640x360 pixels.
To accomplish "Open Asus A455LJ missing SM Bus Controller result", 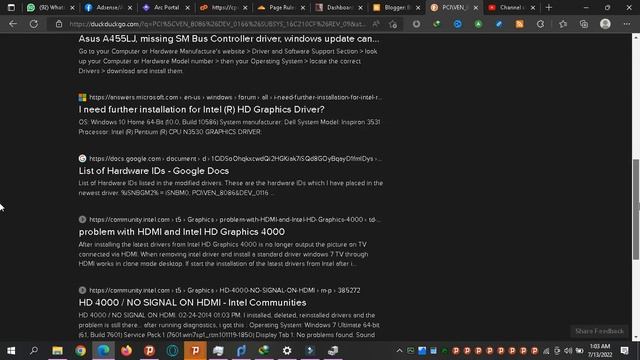I will click(x=229, y=39).
